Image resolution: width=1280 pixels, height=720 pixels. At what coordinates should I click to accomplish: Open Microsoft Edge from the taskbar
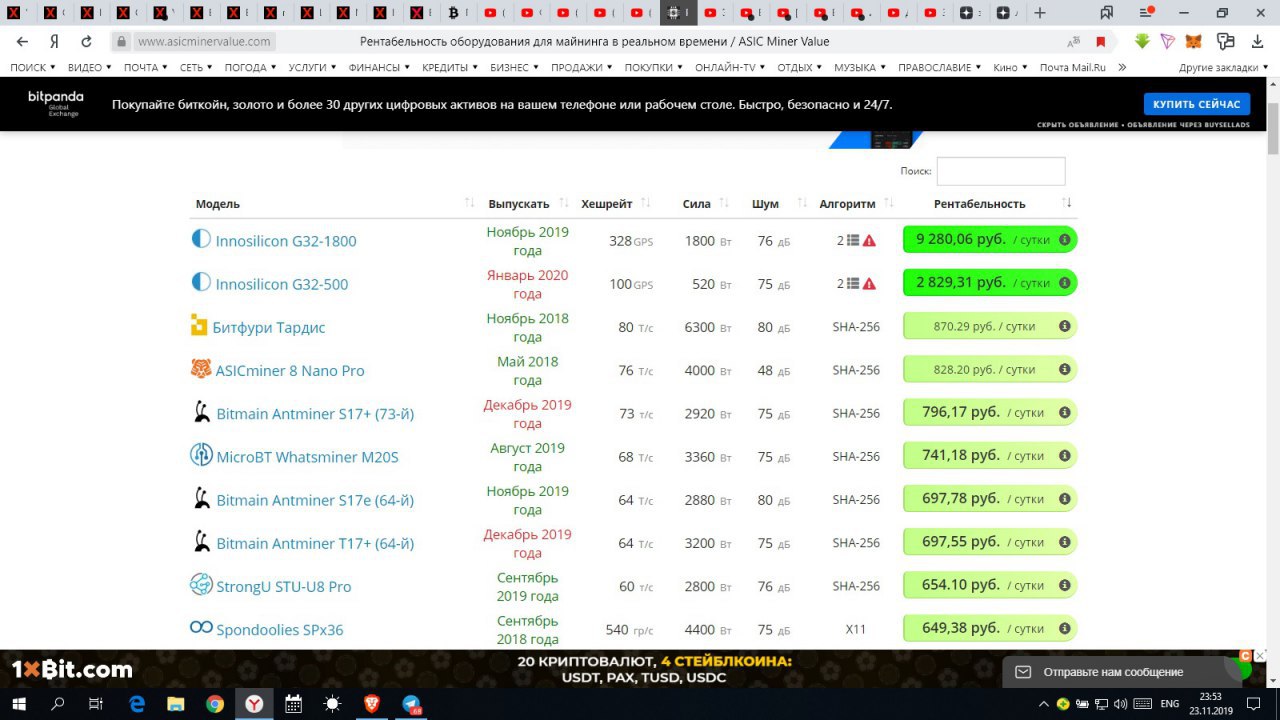[x=136, y=703]
